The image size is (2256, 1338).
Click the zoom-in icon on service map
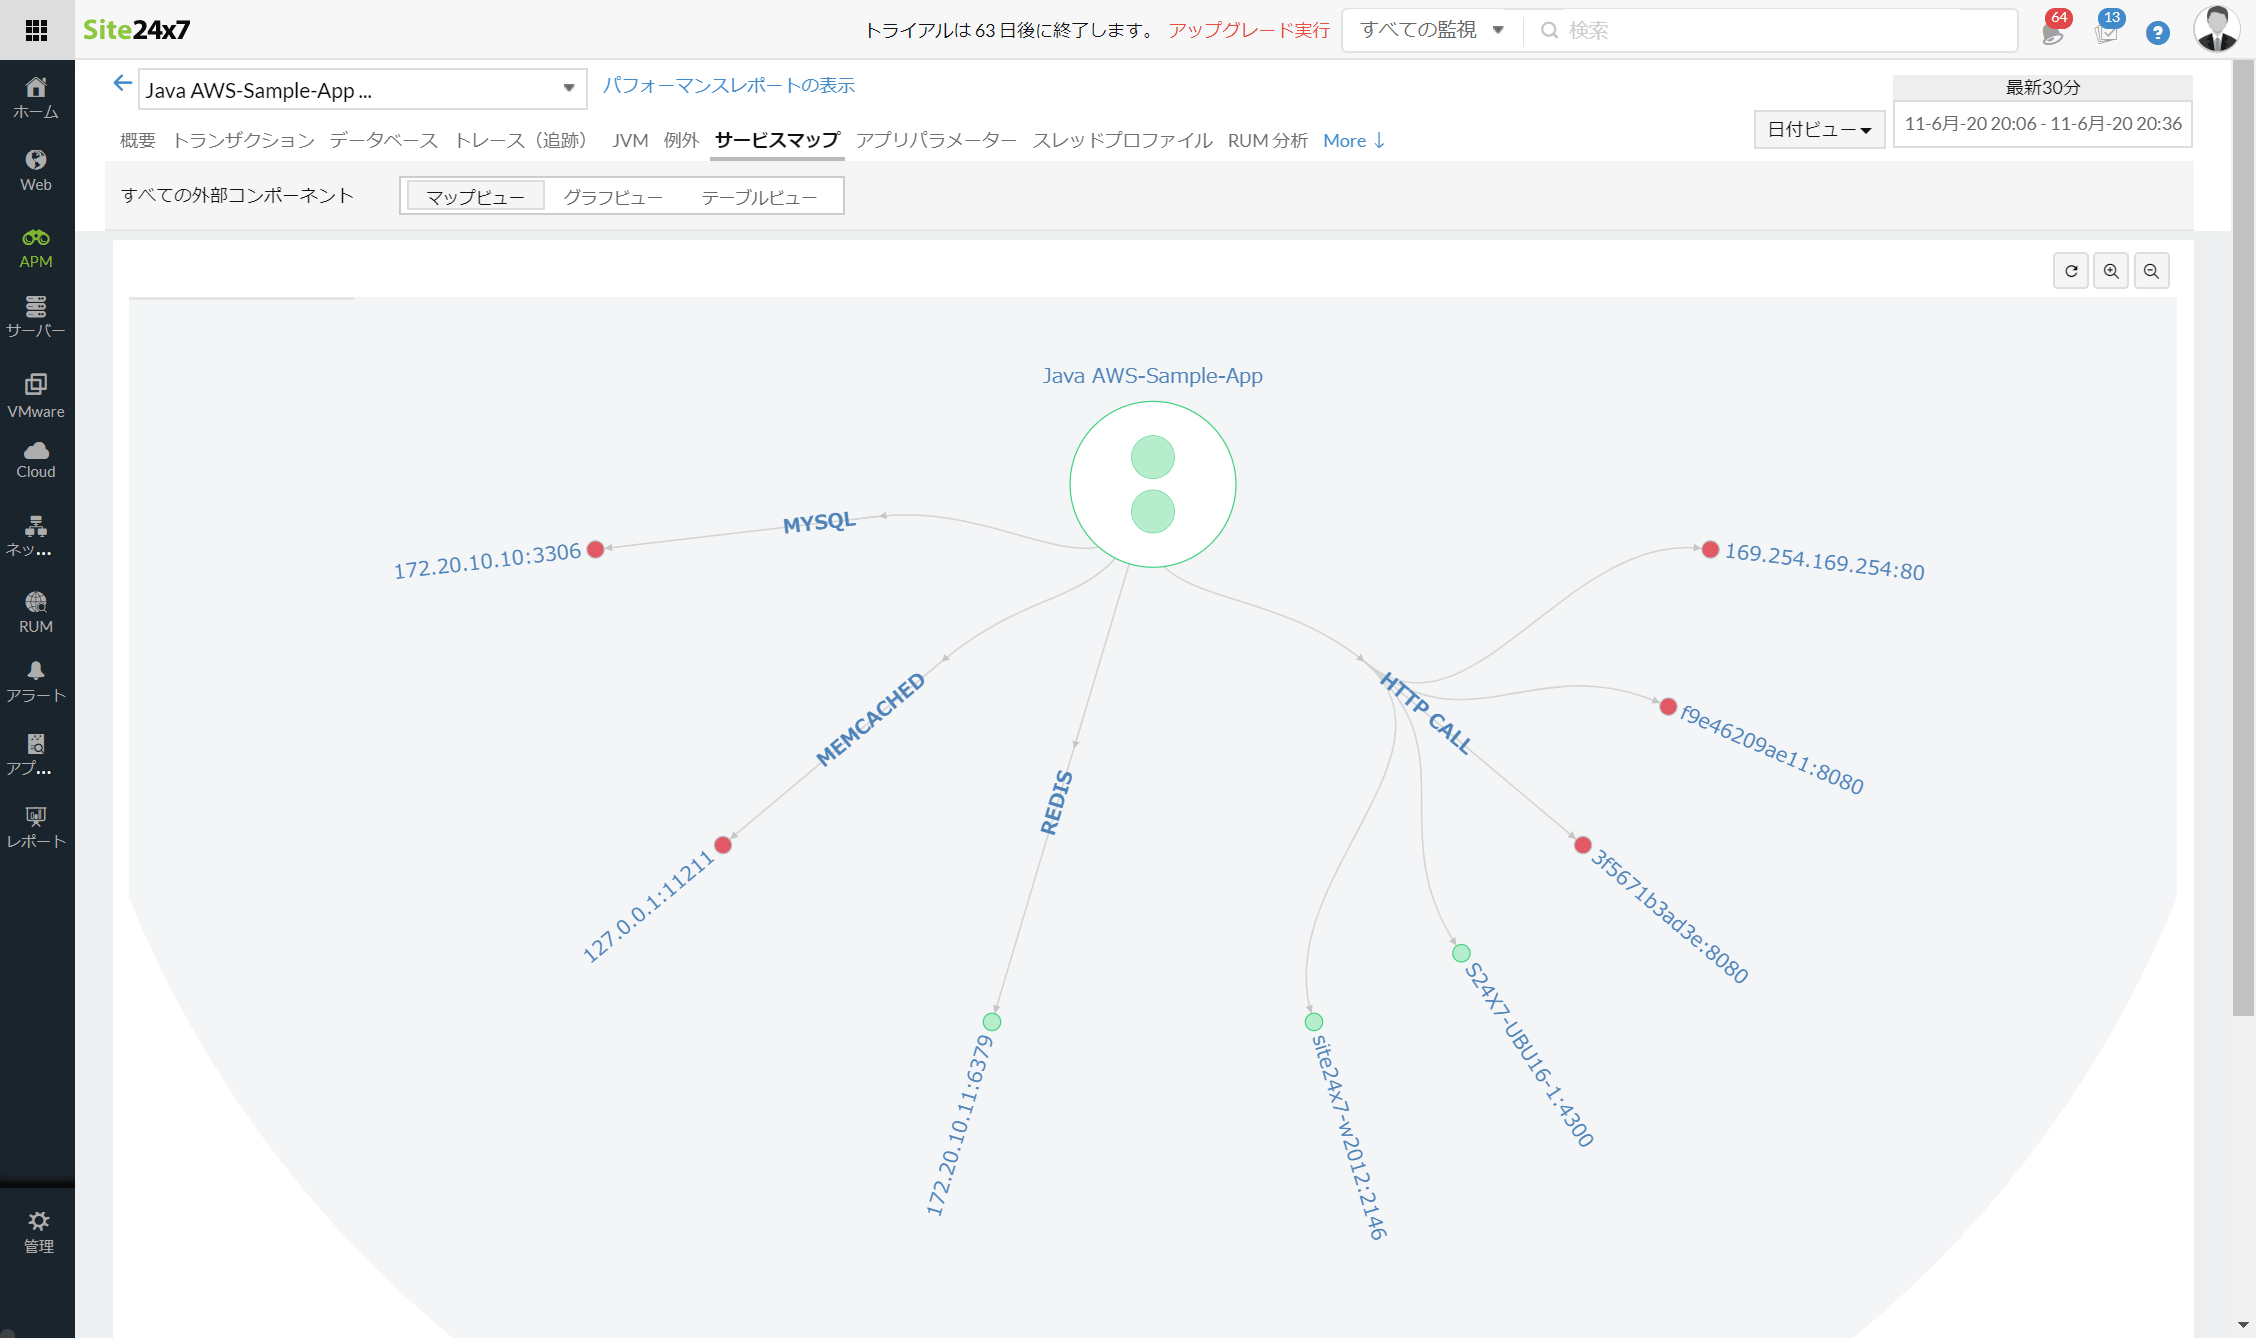[2111, 271]
